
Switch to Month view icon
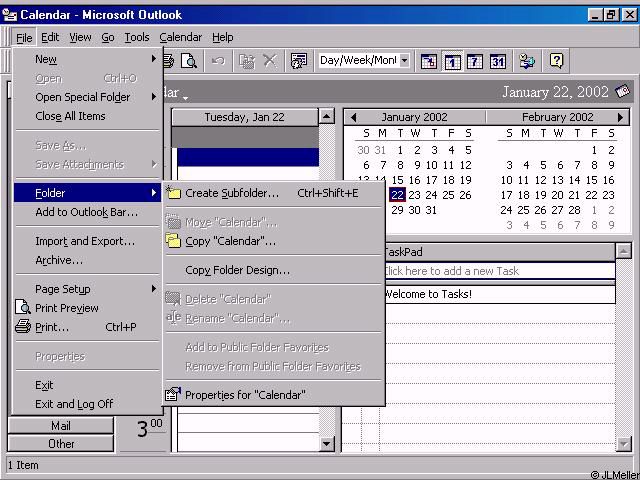pyautogui.click(x=498, y=61)
